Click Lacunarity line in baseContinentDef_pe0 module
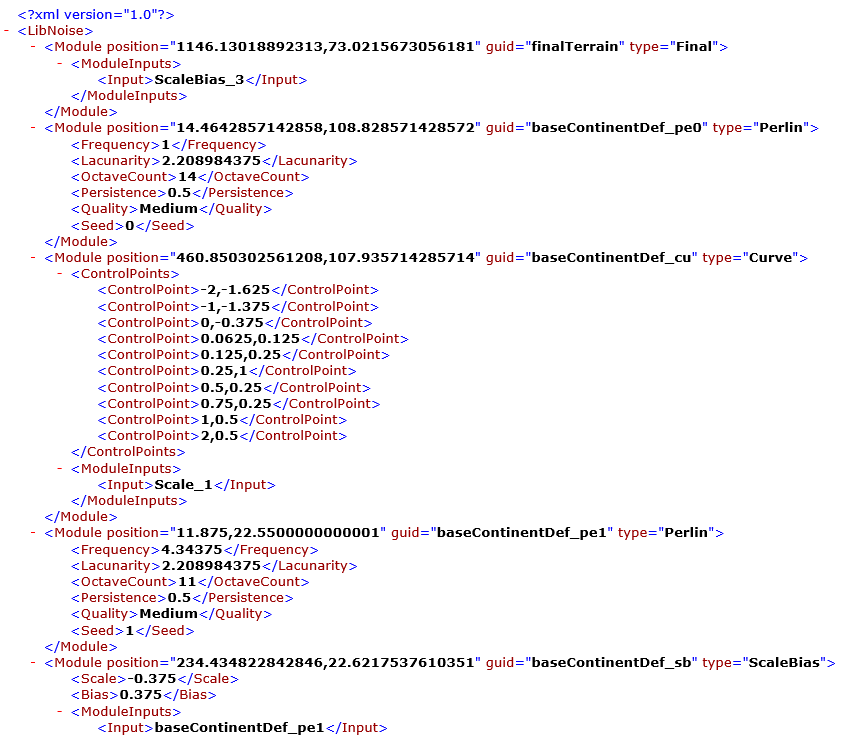The width and height of the screenshot is (844, 738). [214, 161]
